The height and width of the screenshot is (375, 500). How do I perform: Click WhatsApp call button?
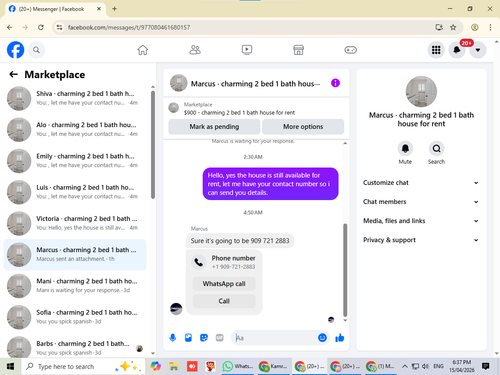pos(224,284)
